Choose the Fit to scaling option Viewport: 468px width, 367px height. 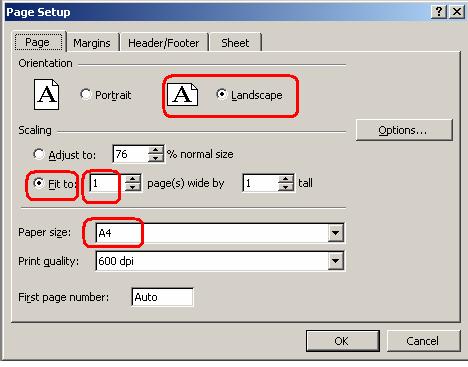point(39,183)
